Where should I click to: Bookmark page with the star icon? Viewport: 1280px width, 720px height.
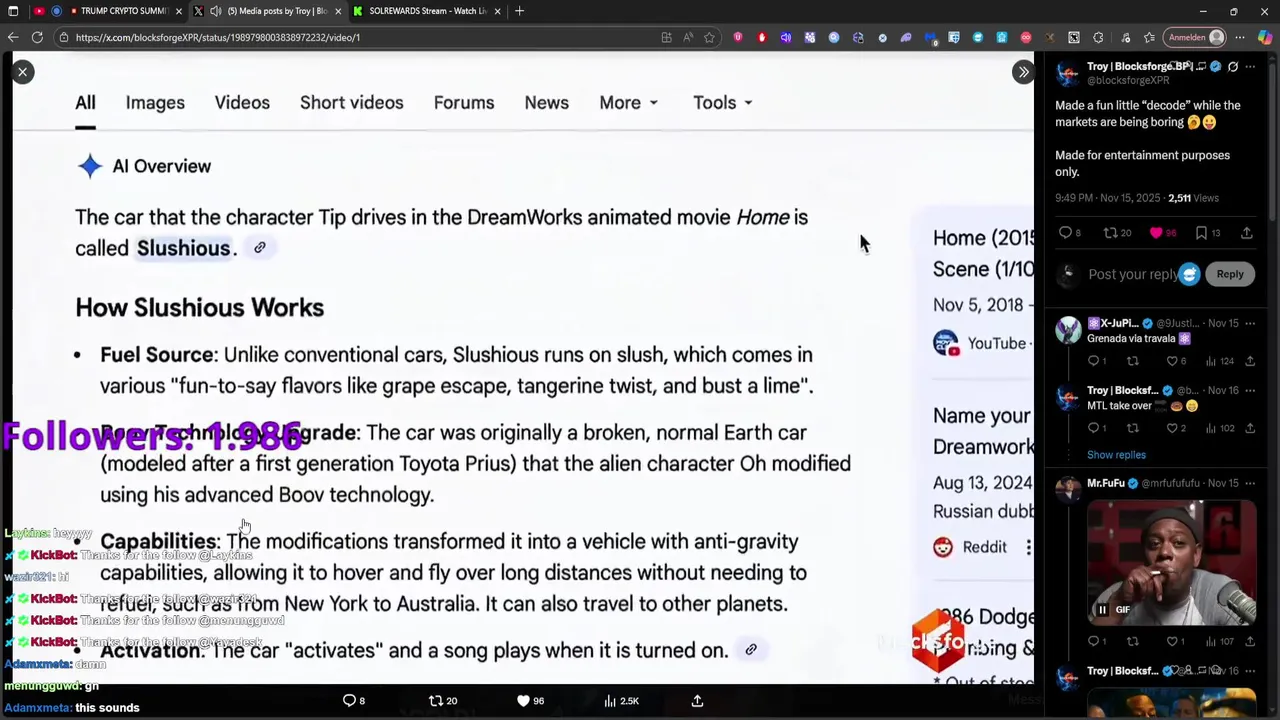(709, 37)
